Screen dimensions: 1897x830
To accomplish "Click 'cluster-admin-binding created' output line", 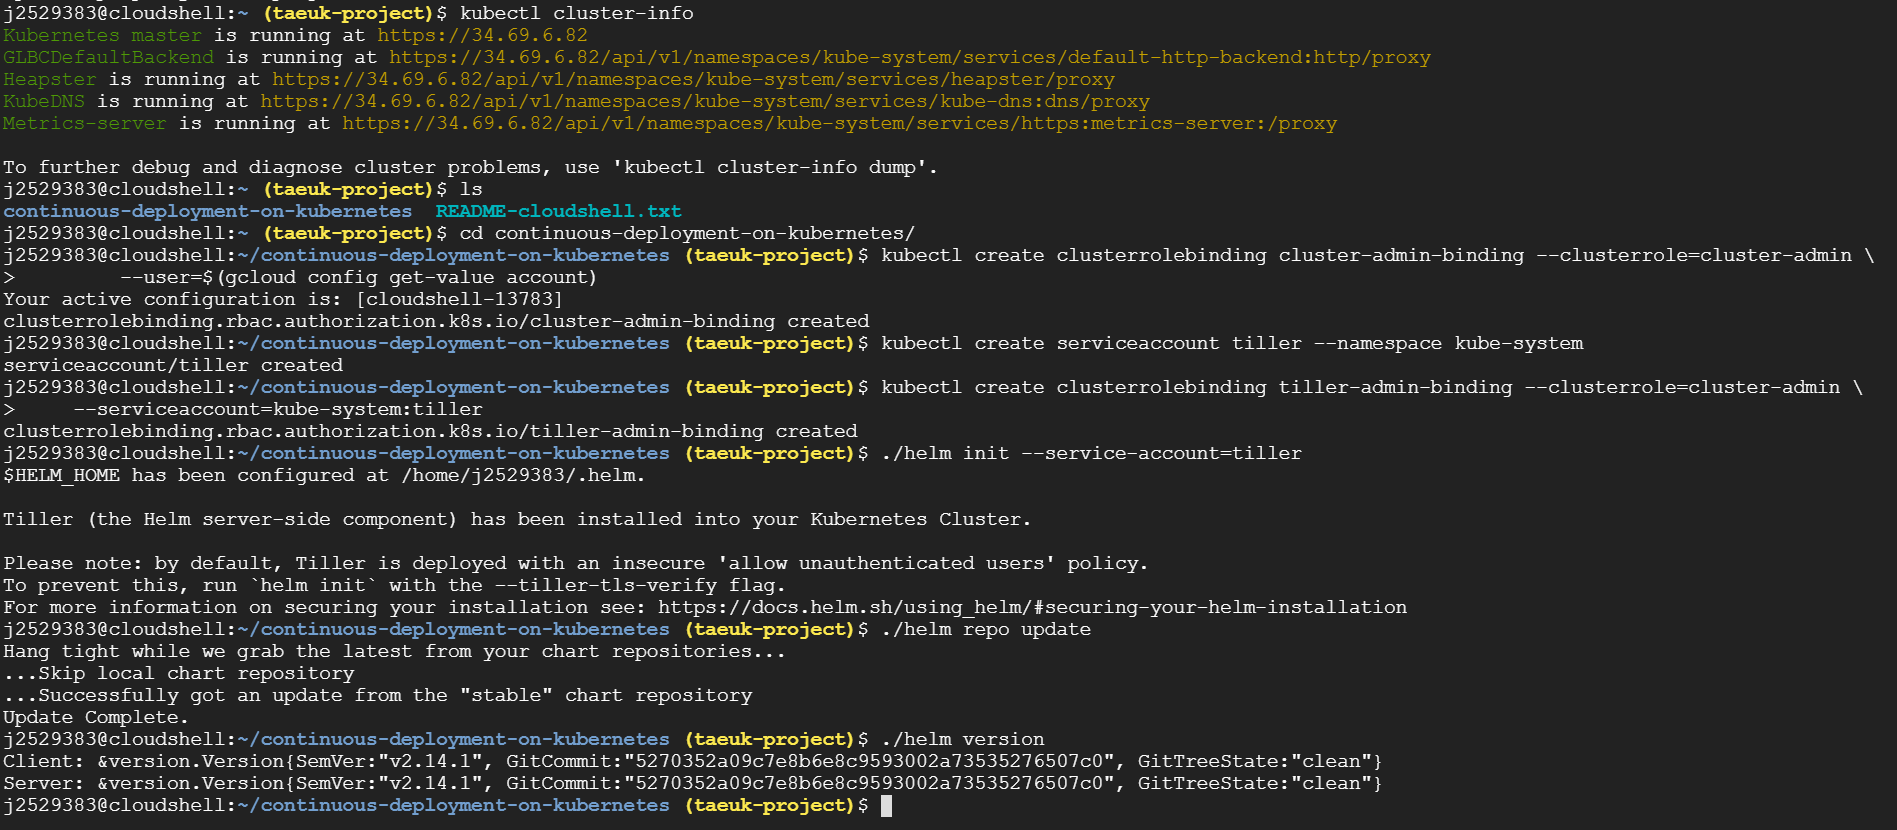I will point(436,321).
